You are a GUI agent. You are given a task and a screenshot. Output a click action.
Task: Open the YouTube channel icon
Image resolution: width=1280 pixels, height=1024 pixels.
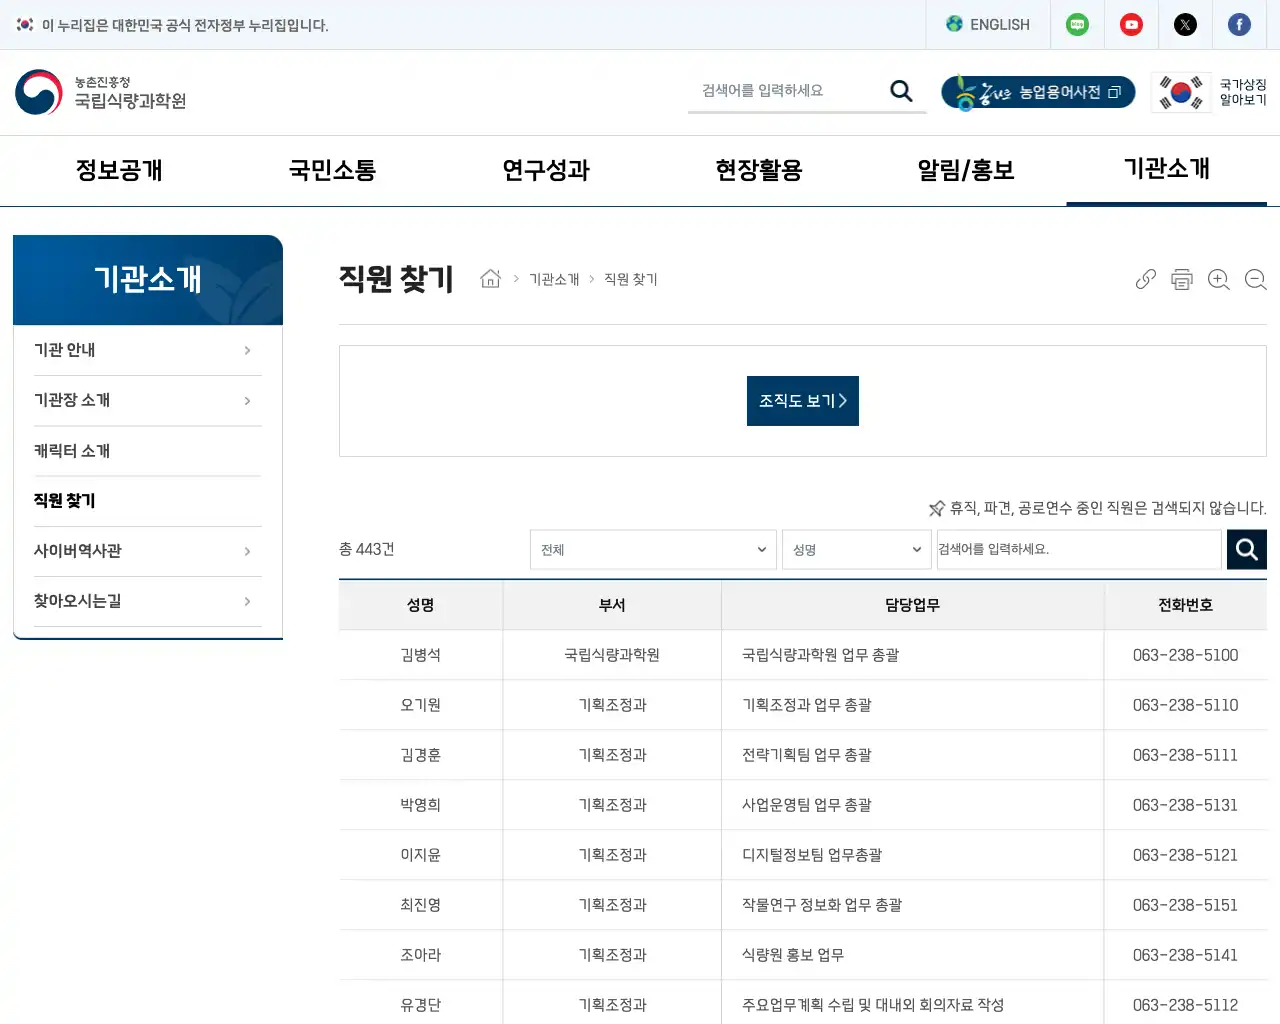click(x=1131, y=24)
